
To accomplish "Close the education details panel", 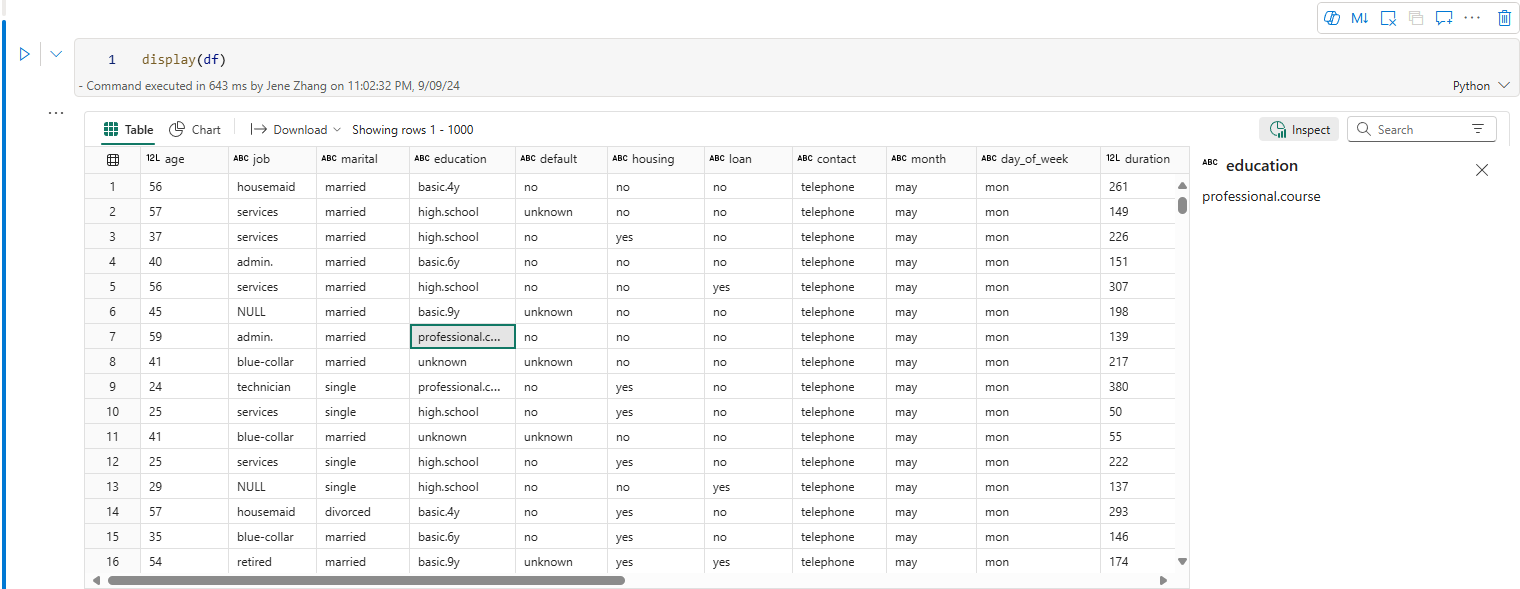I will [1482, 170].
